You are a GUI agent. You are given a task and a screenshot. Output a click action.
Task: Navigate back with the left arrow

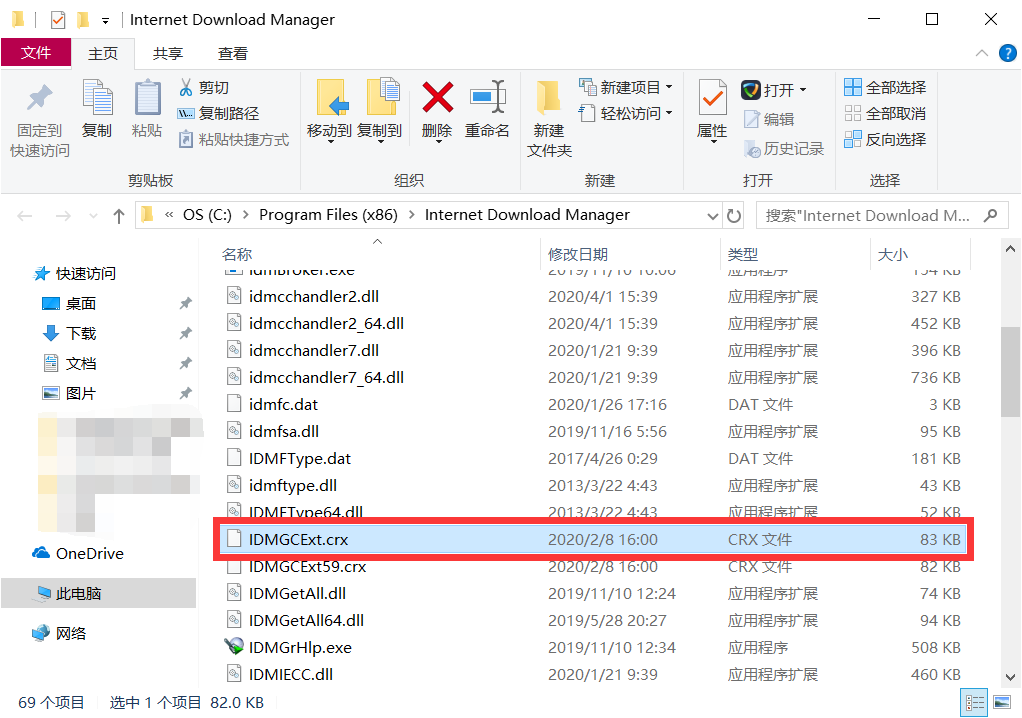[25, 216]
